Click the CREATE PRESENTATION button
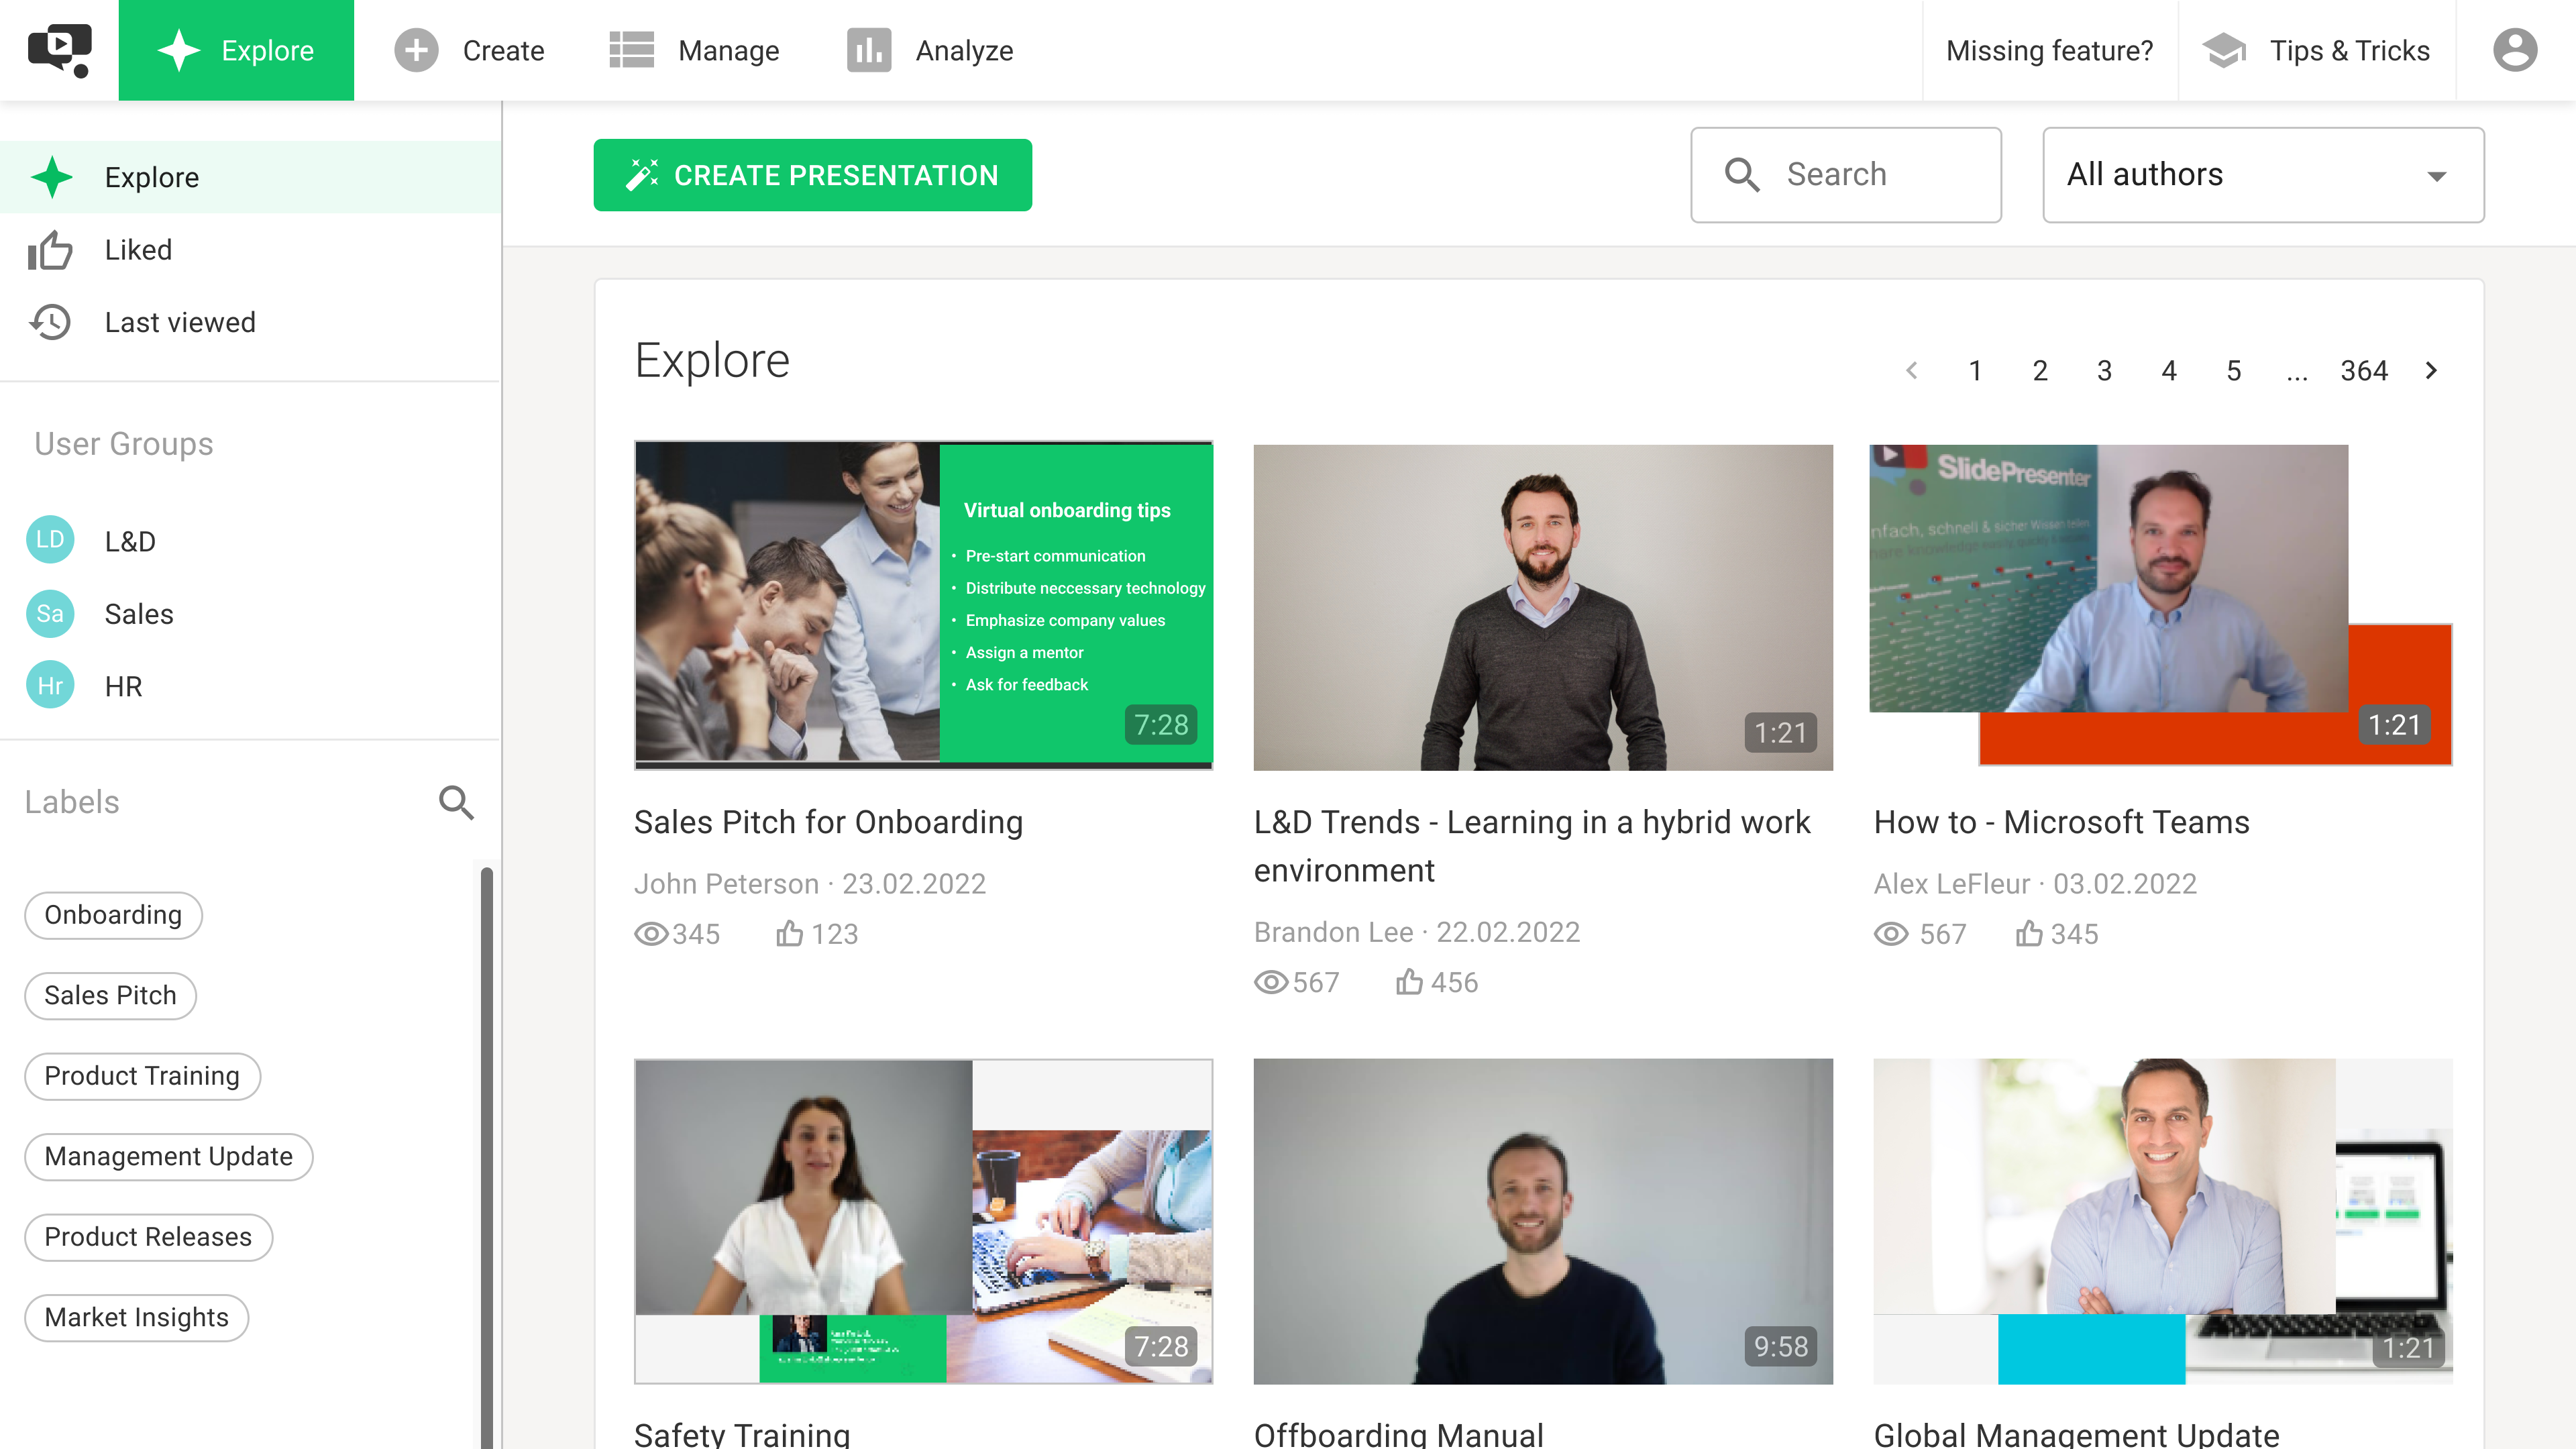This screenshot has width=2576, height=1449. [x=812, y=175]
